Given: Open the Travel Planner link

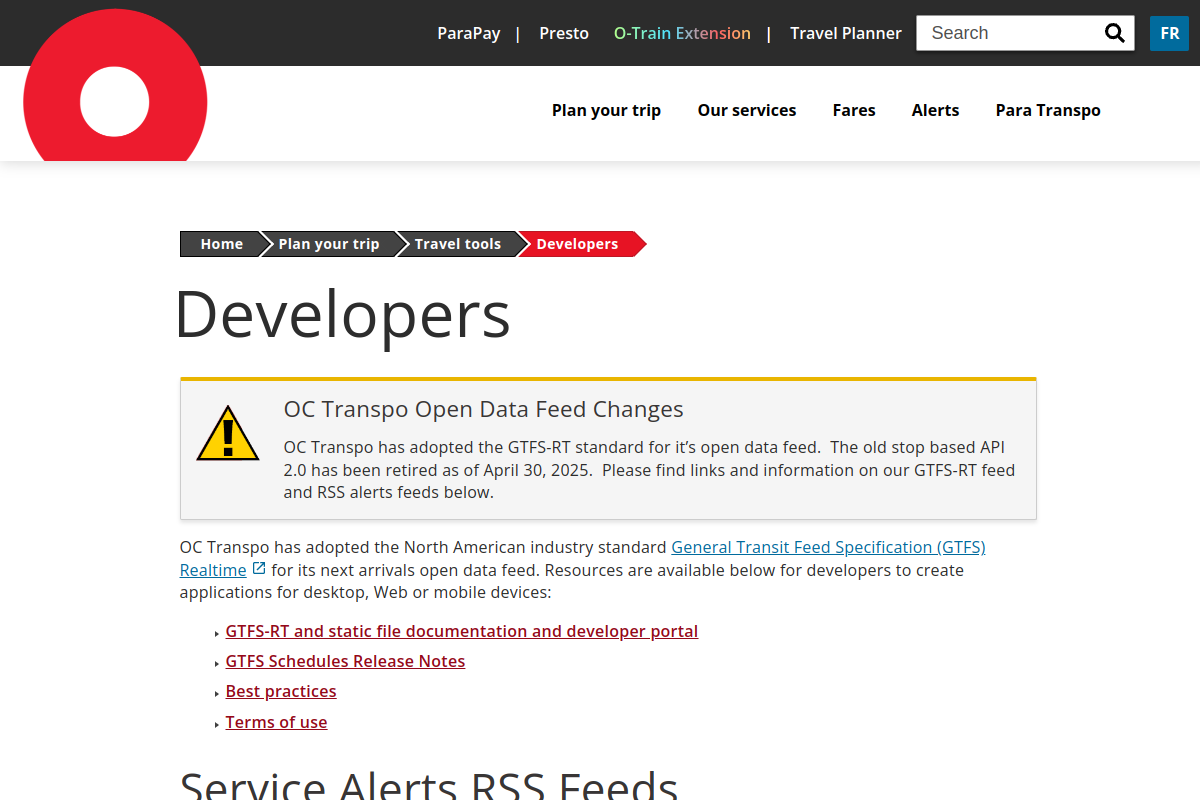Looking at the screenshot, I should [846, 33].
